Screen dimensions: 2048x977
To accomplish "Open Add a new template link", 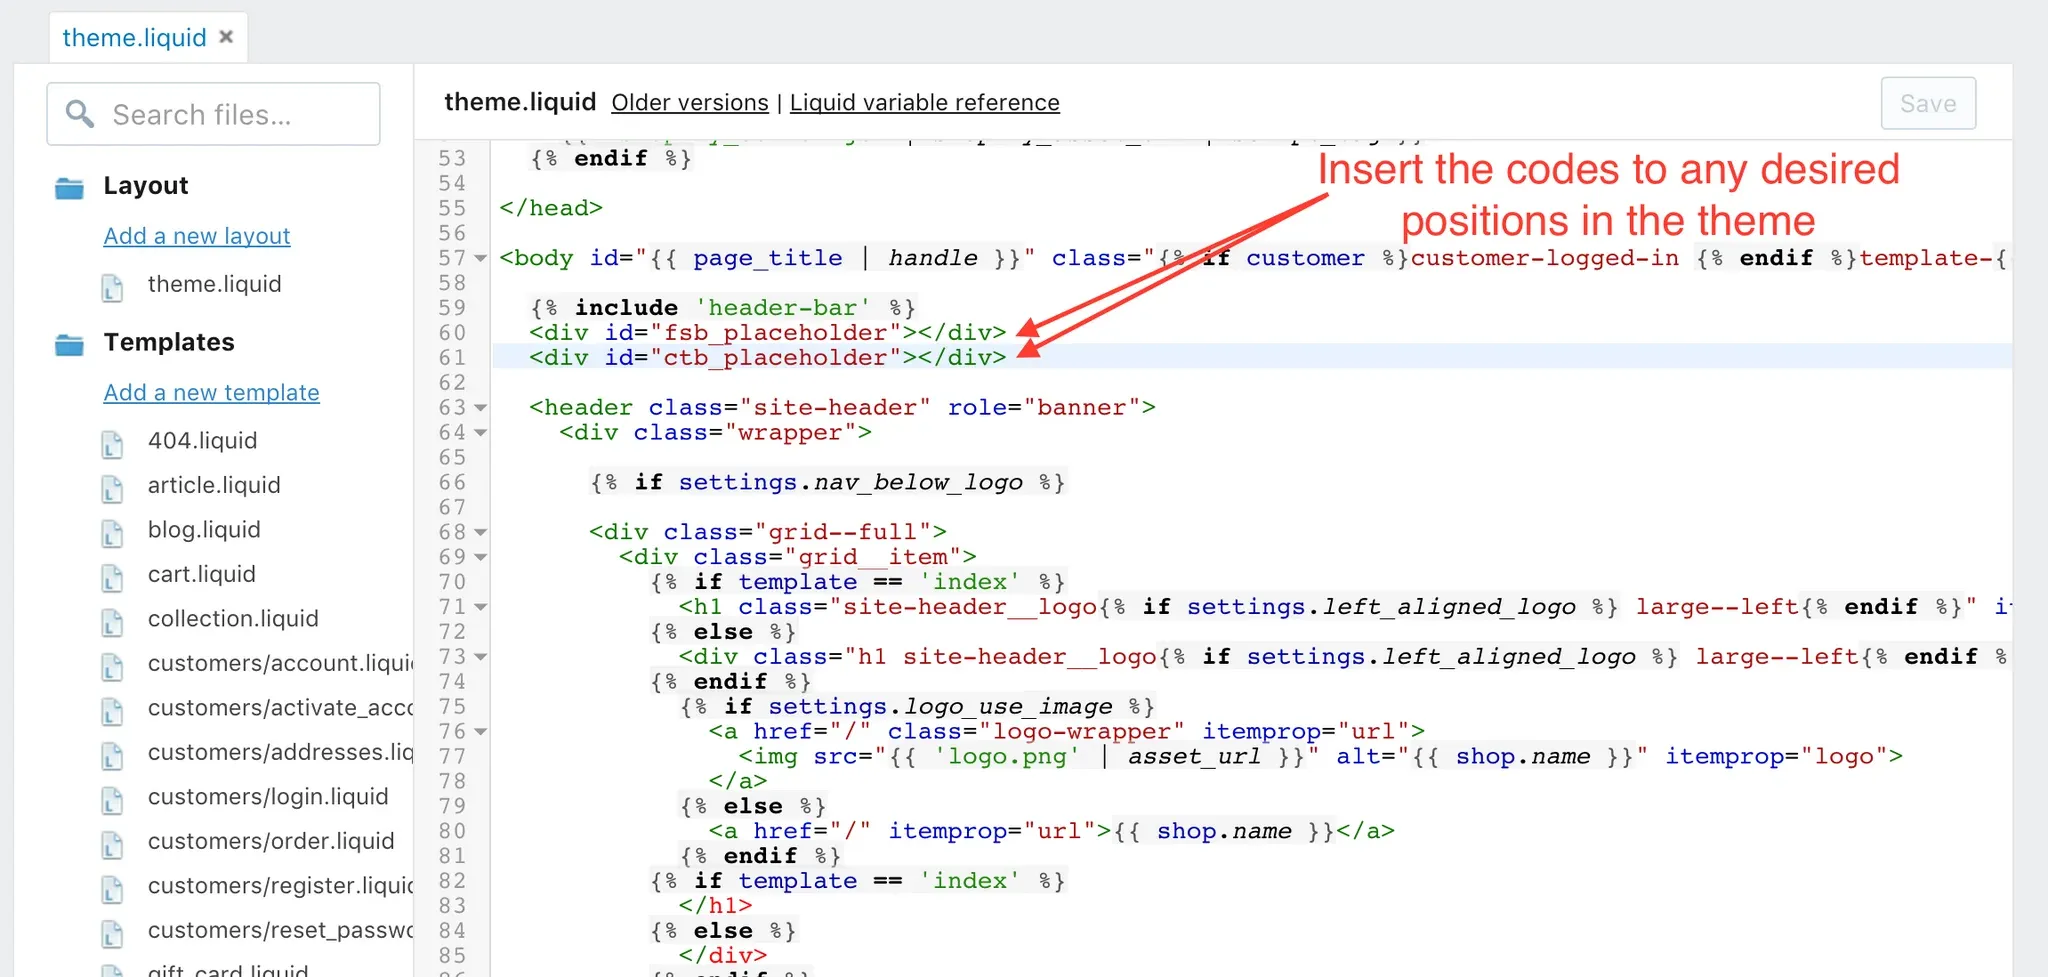I will click(x=211, y=392).
